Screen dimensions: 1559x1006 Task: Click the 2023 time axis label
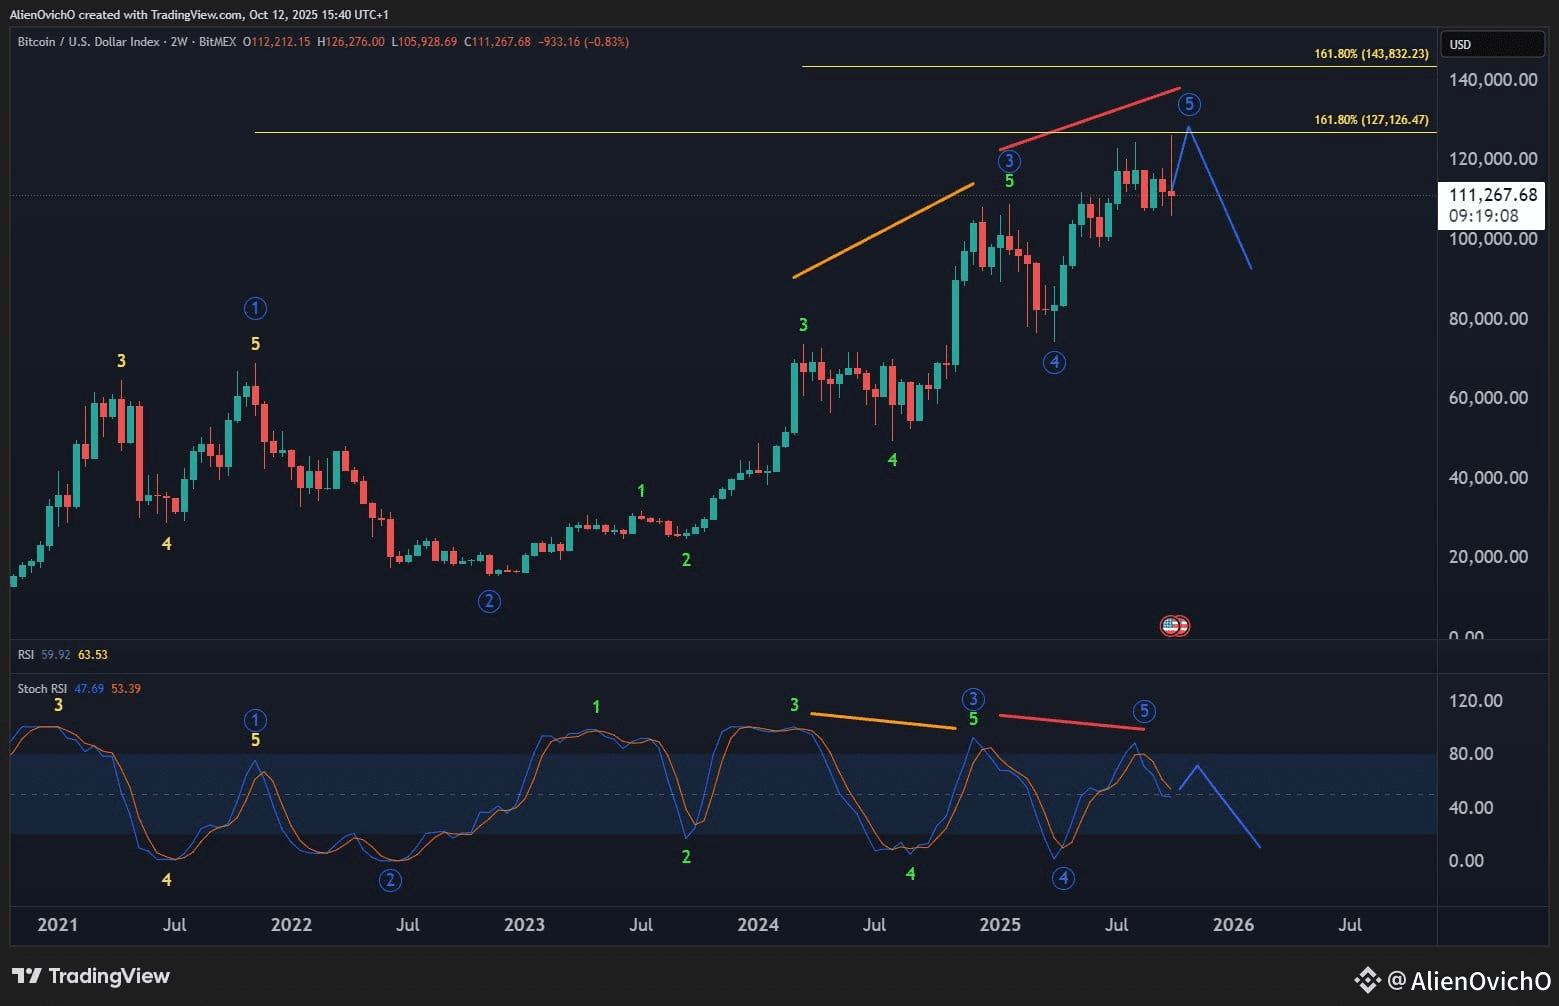coord(524,925)
